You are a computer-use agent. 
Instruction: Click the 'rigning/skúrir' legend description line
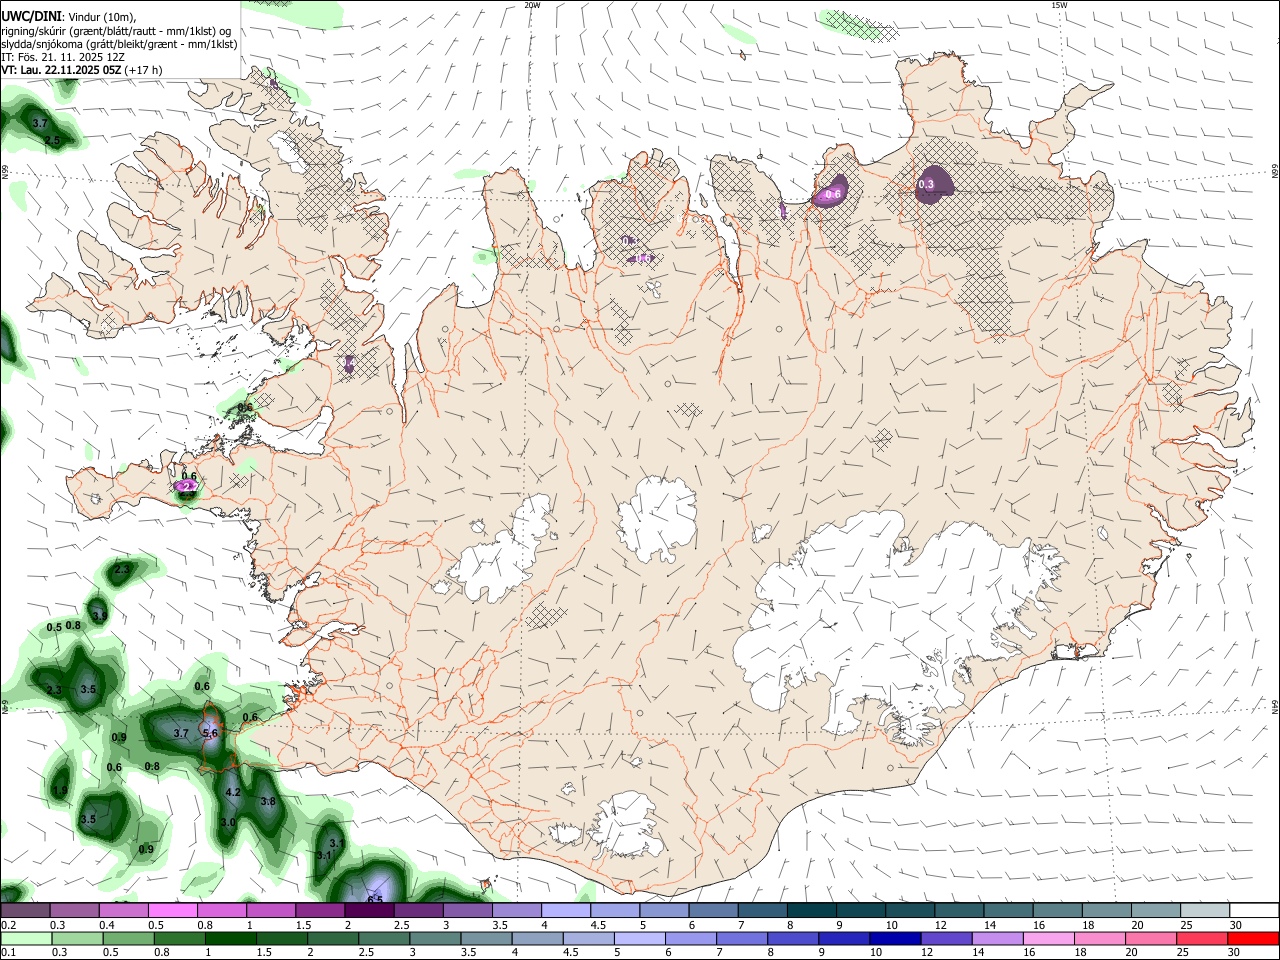click(x=115, y=30)
